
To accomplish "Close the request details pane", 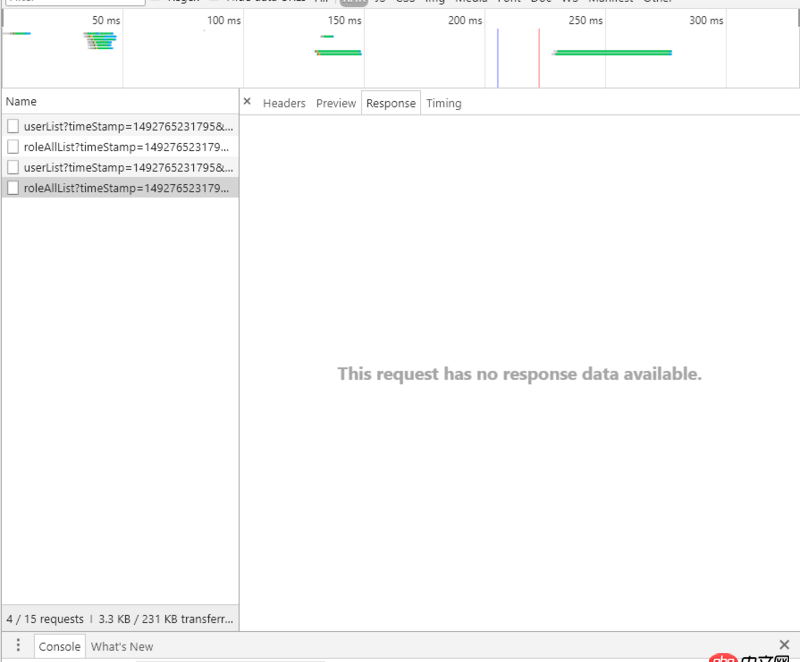I will coord(246,101).
